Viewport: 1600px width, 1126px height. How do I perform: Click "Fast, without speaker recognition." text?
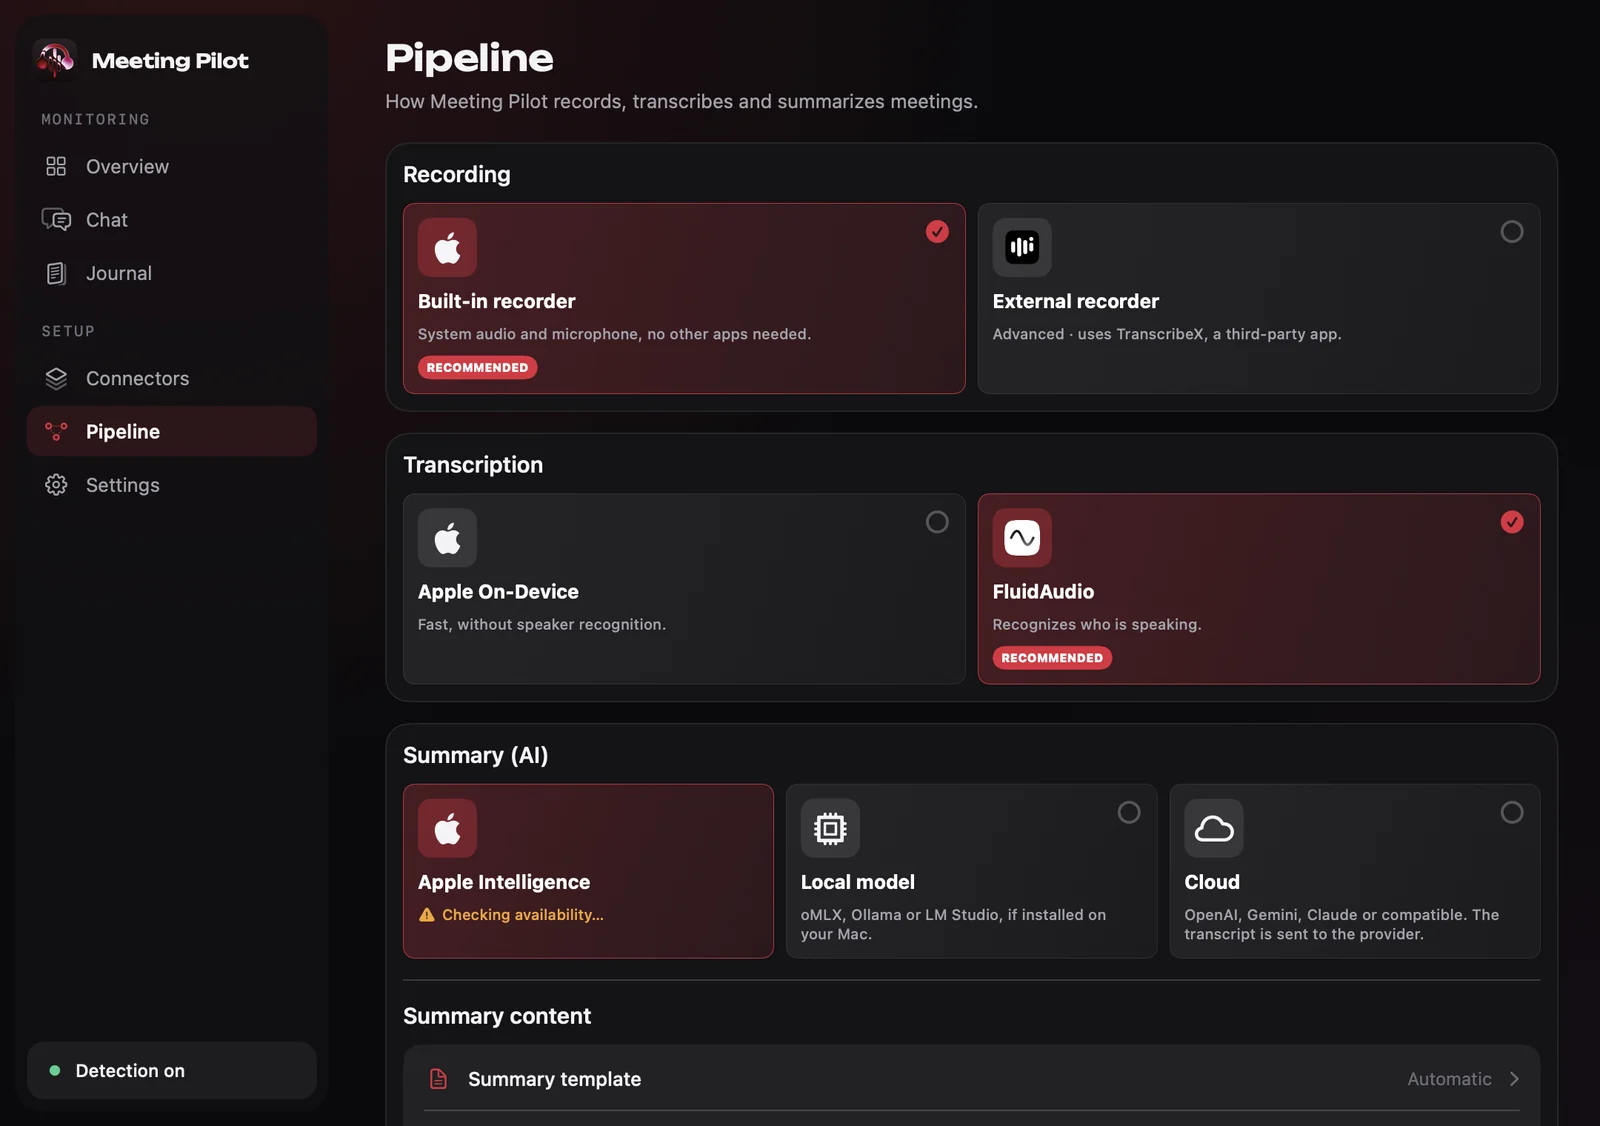point(542,625)
